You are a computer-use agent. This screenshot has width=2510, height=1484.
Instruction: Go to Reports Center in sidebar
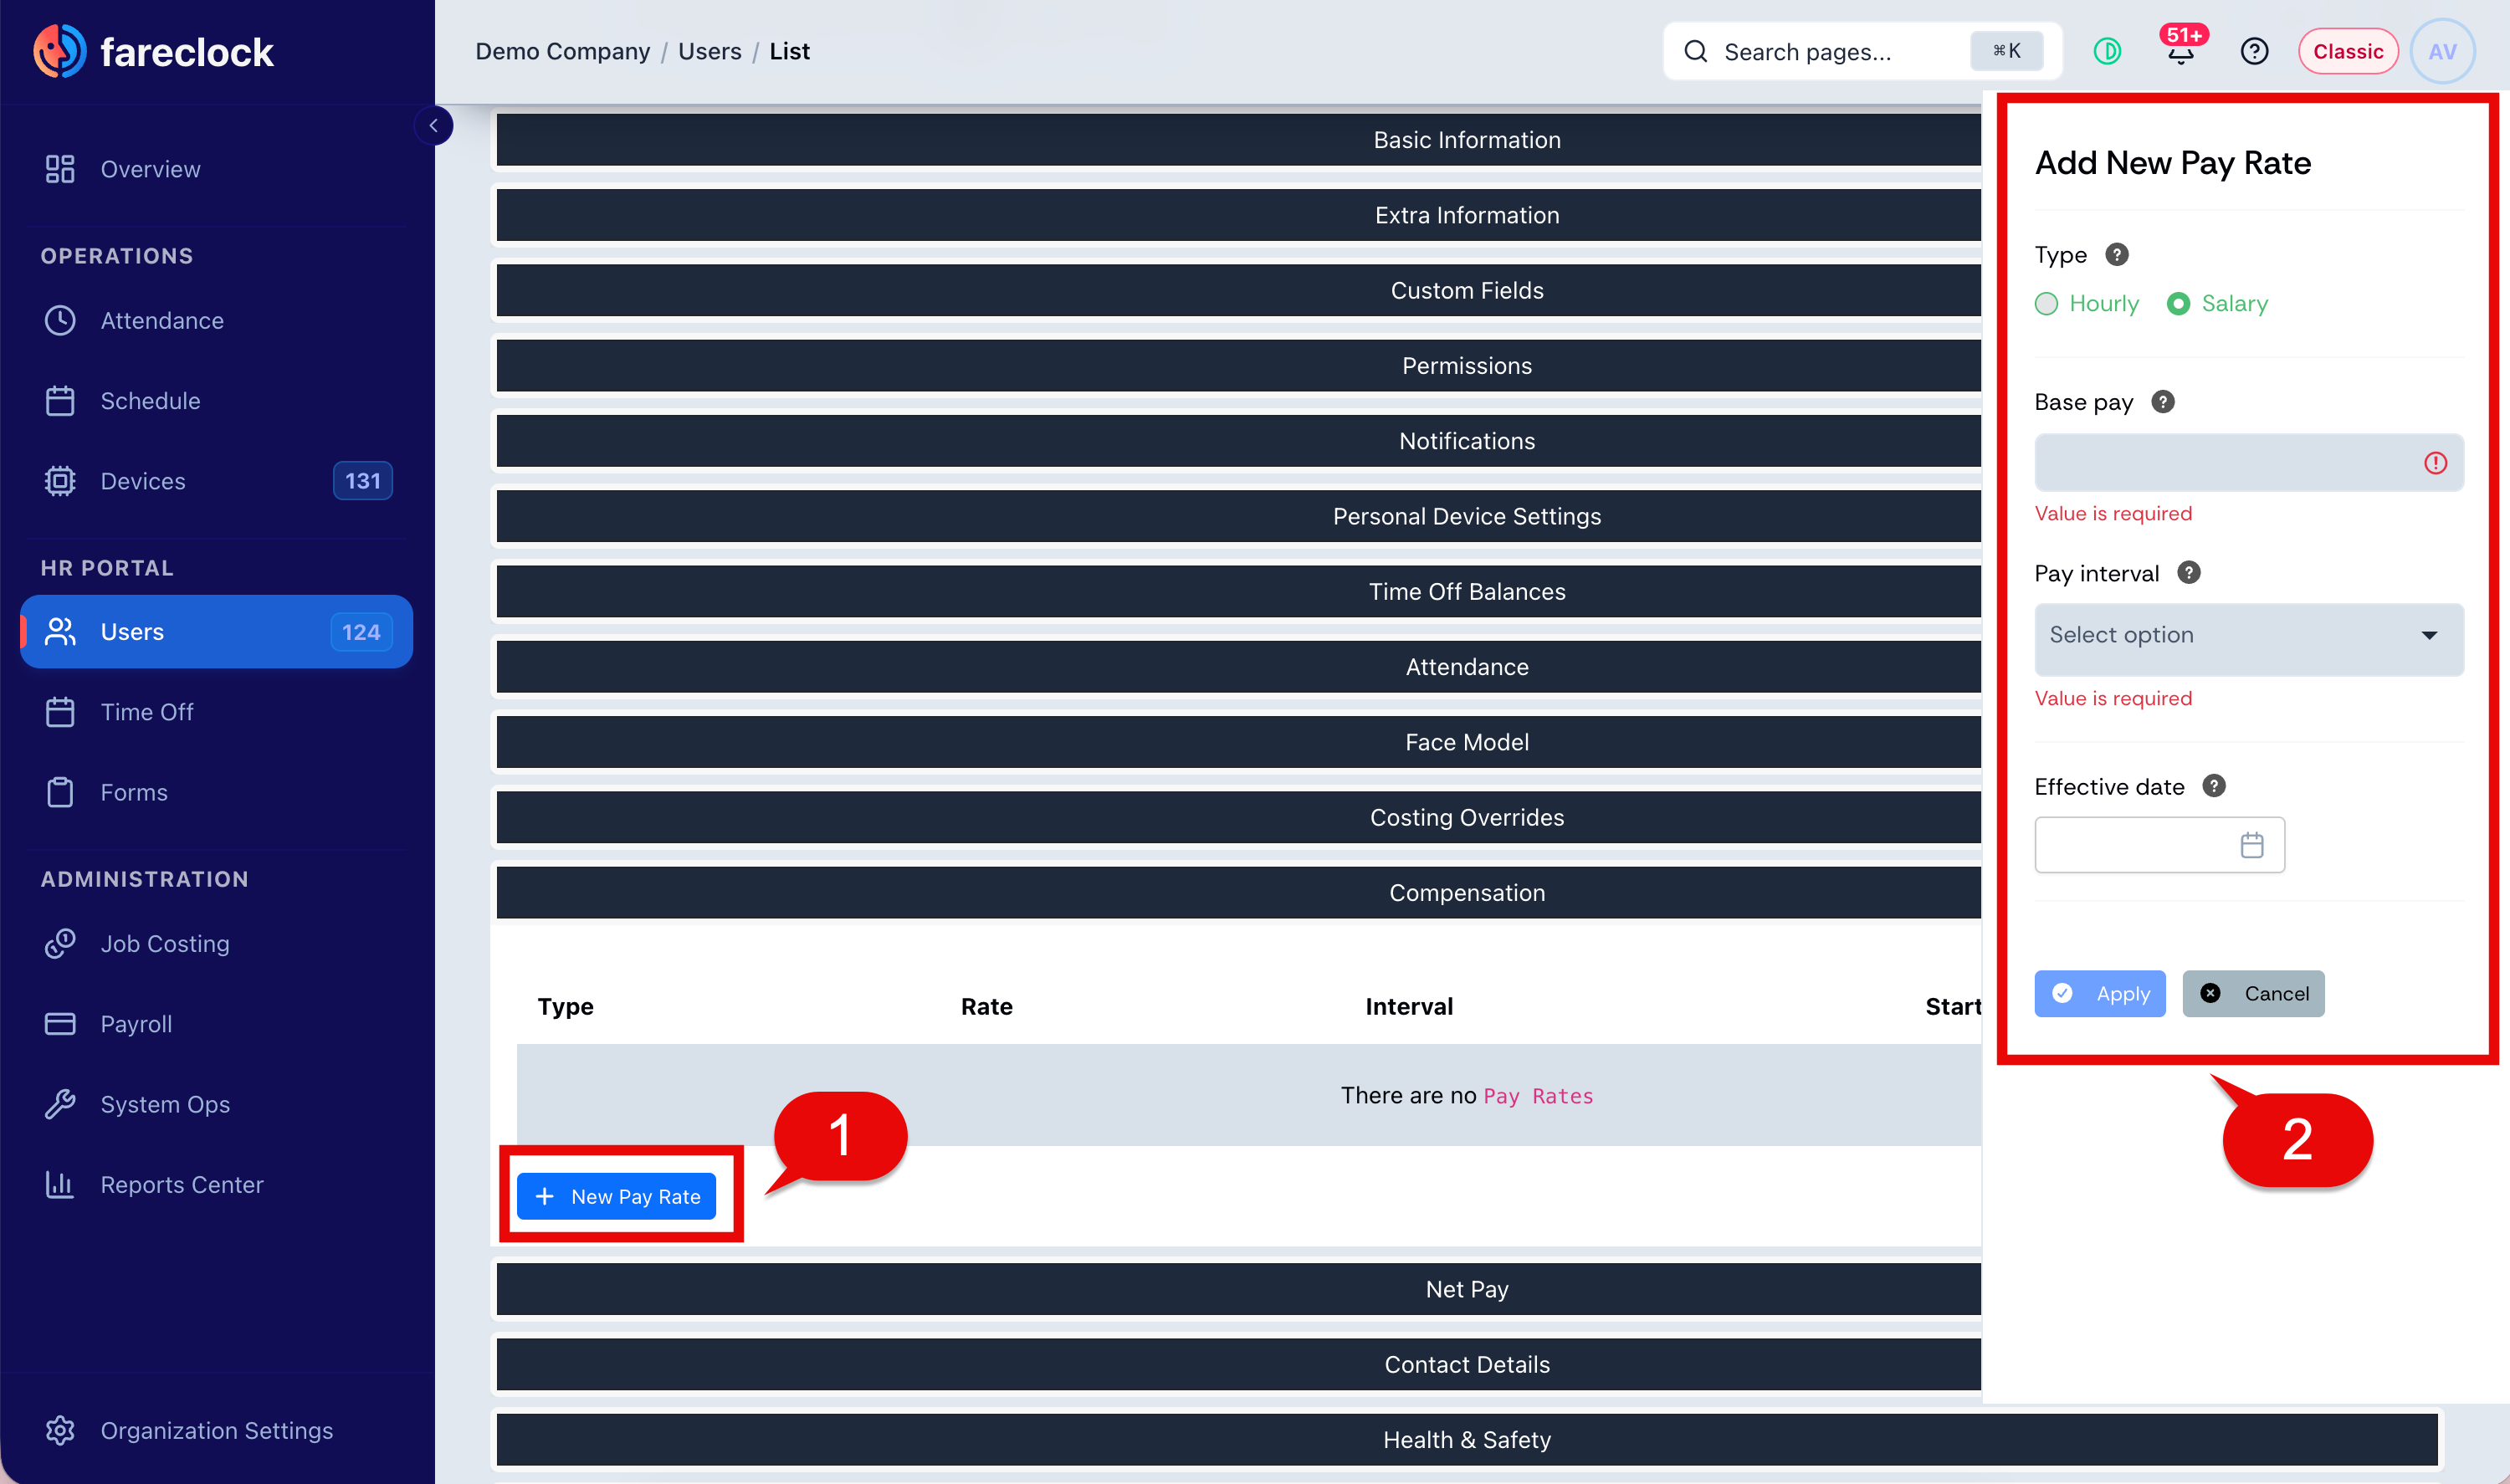tap(181, 1184)
